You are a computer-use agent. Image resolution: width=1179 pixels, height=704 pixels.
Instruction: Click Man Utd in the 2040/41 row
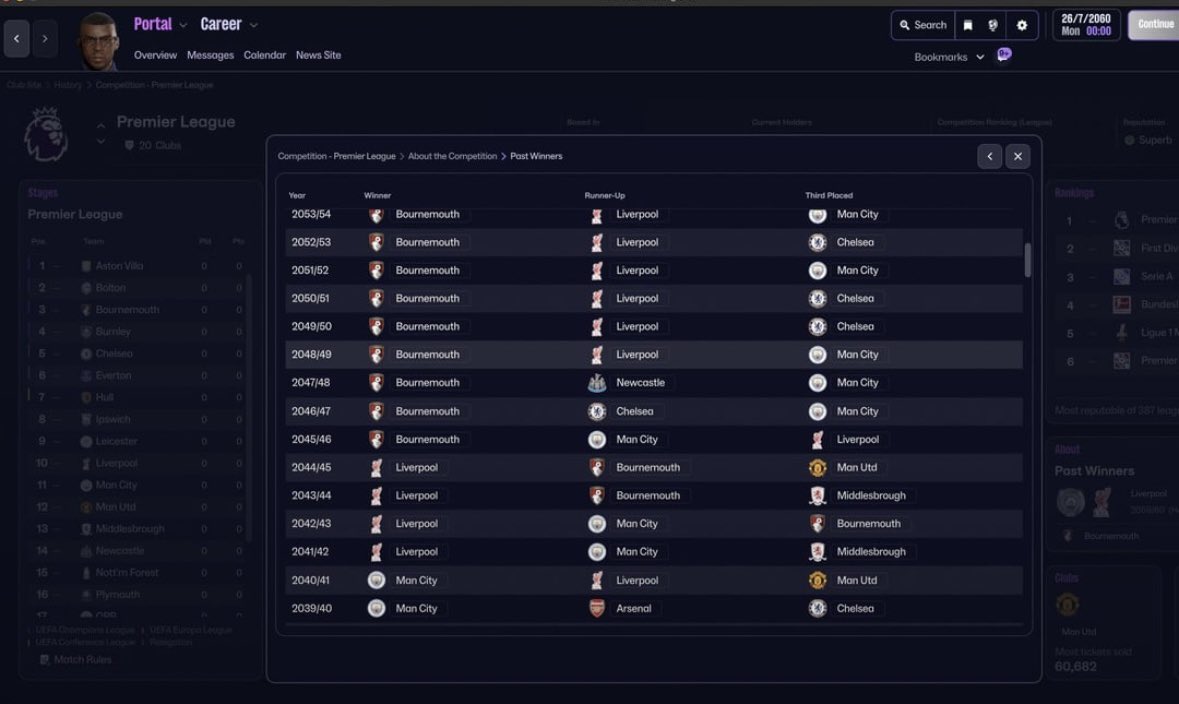(x=856, y=580)
